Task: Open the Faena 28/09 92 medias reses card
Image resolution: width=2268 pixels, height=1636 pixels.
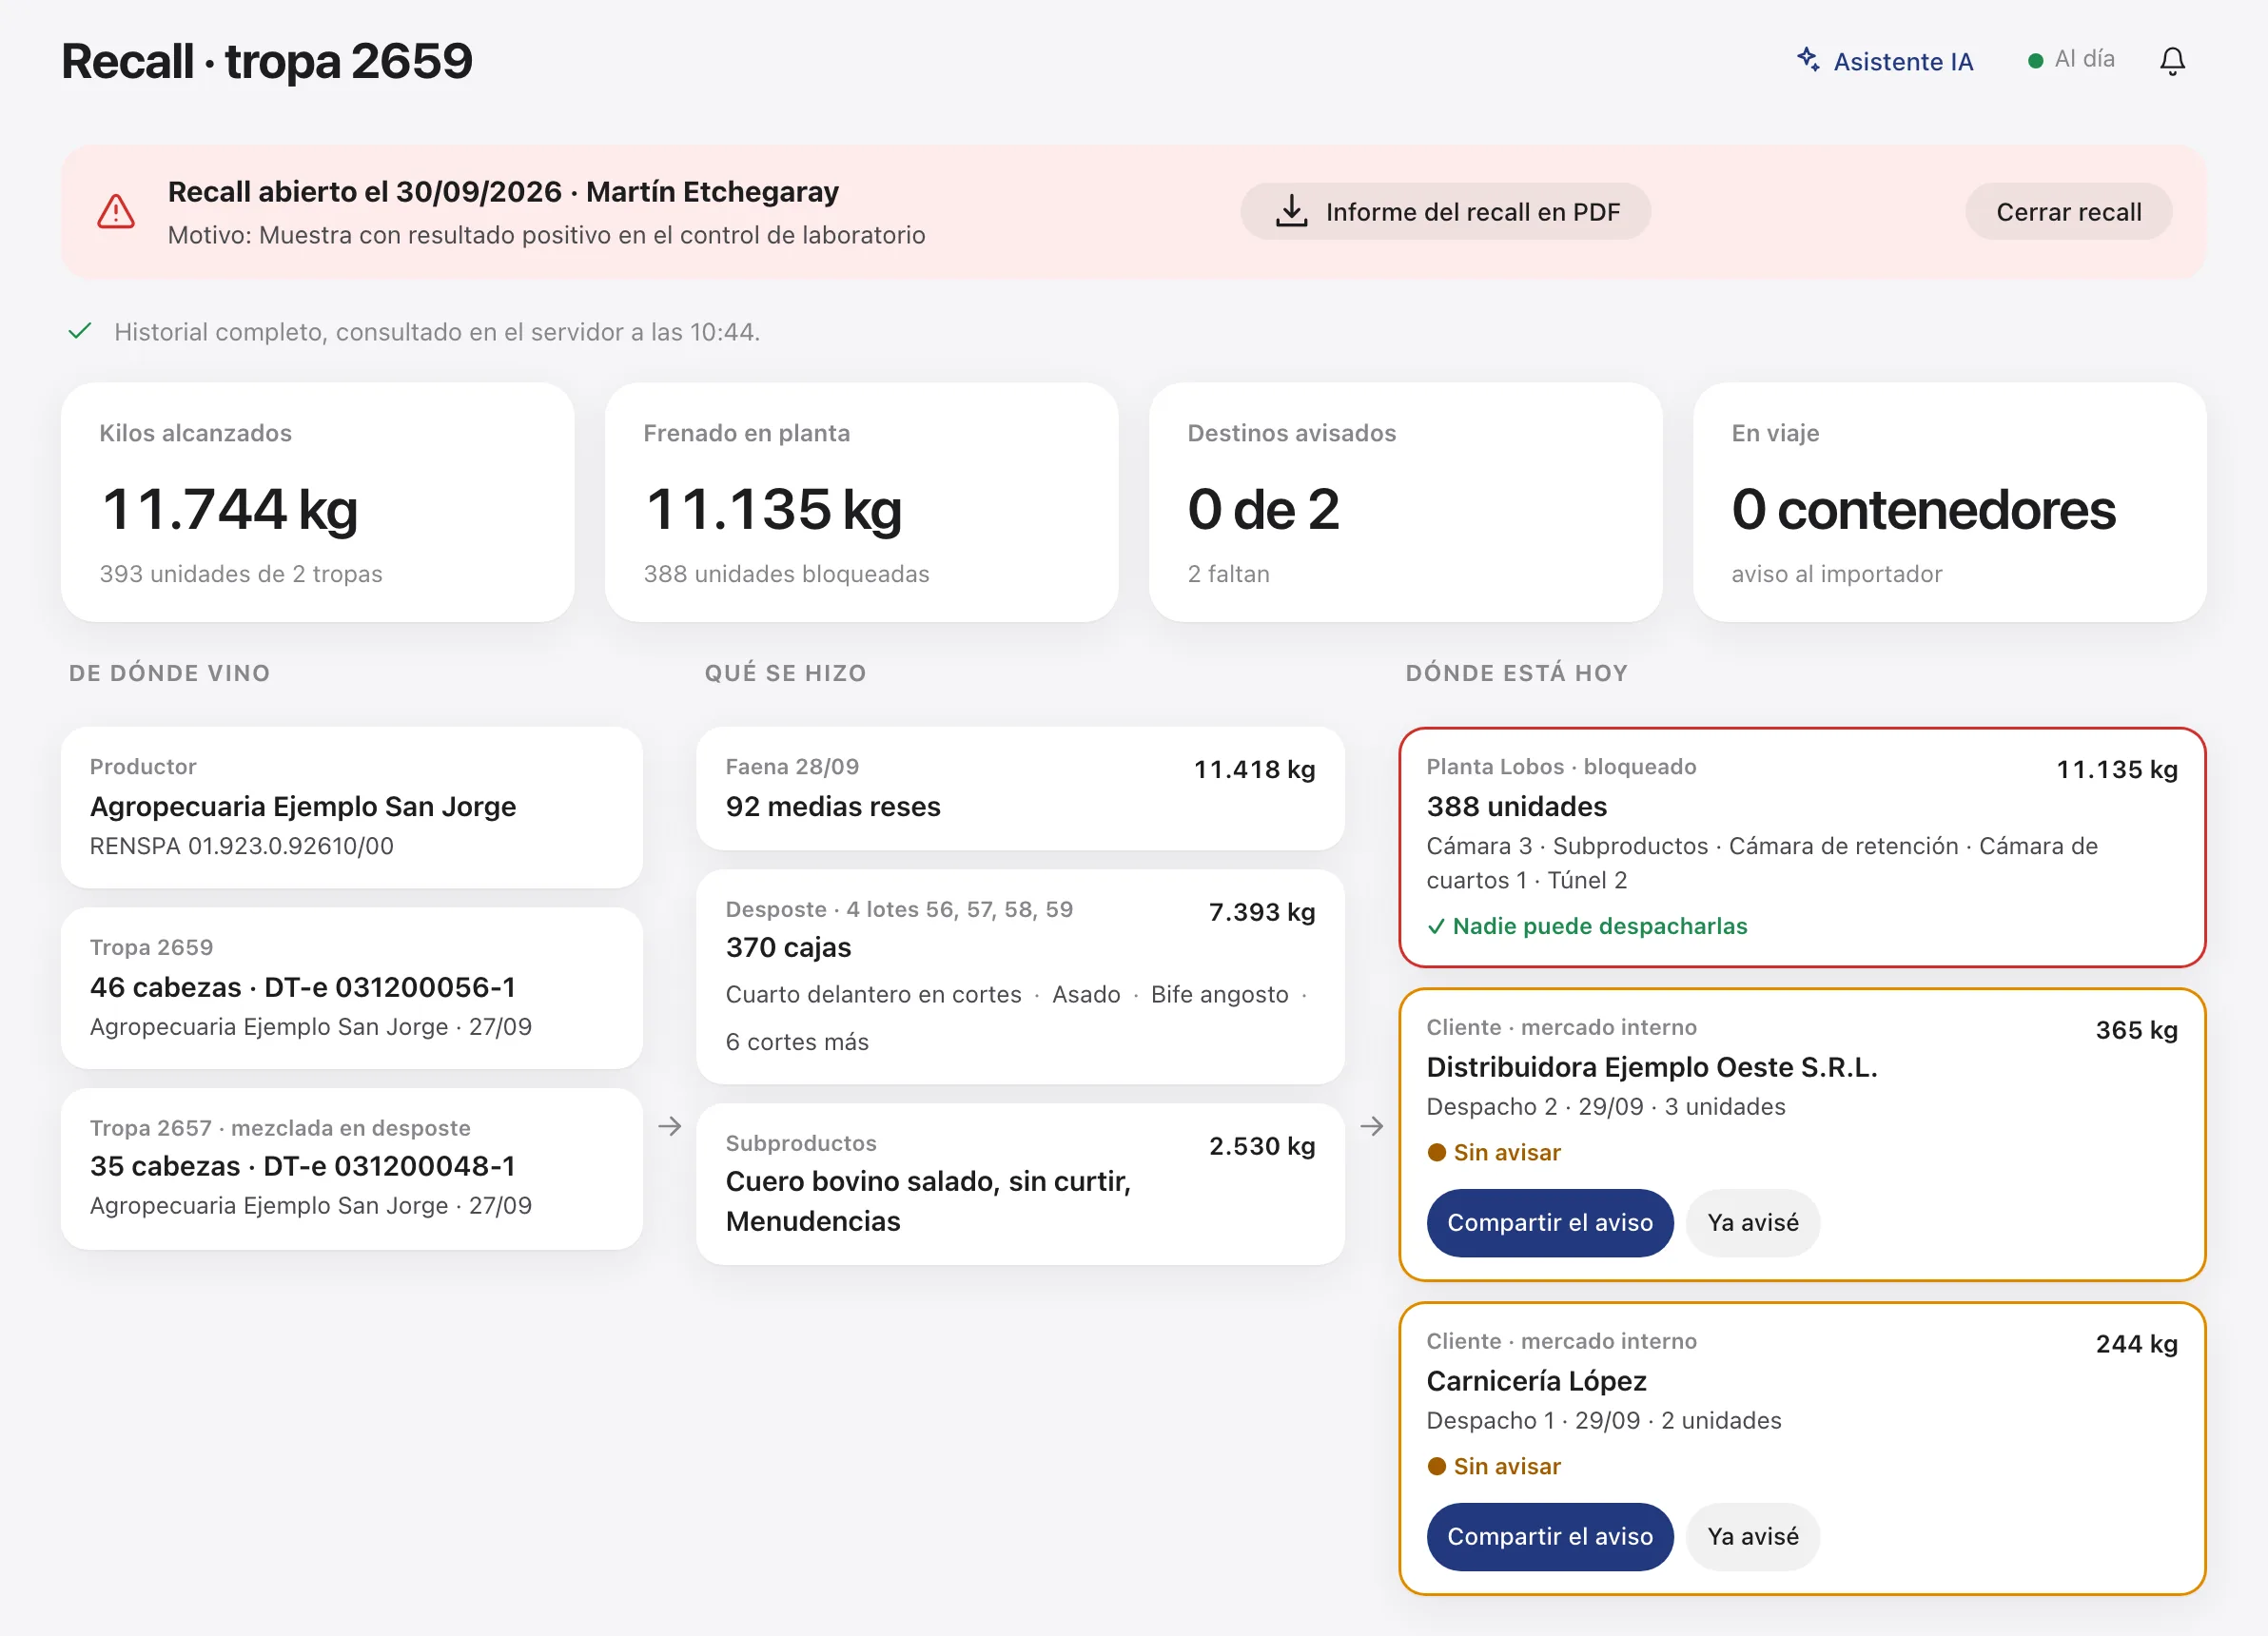Action: click(1020, 788)
